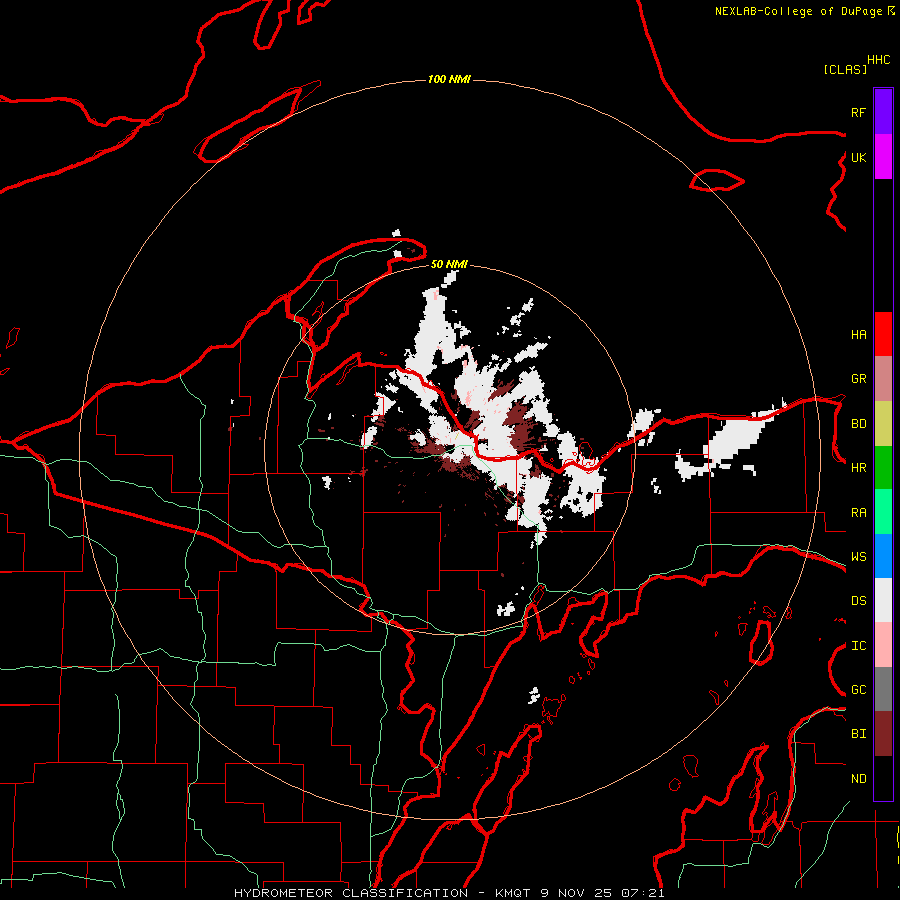The width and height of the screenshot is (900, 900).
Task: Click the GC legend label
Action: point(858,690)
